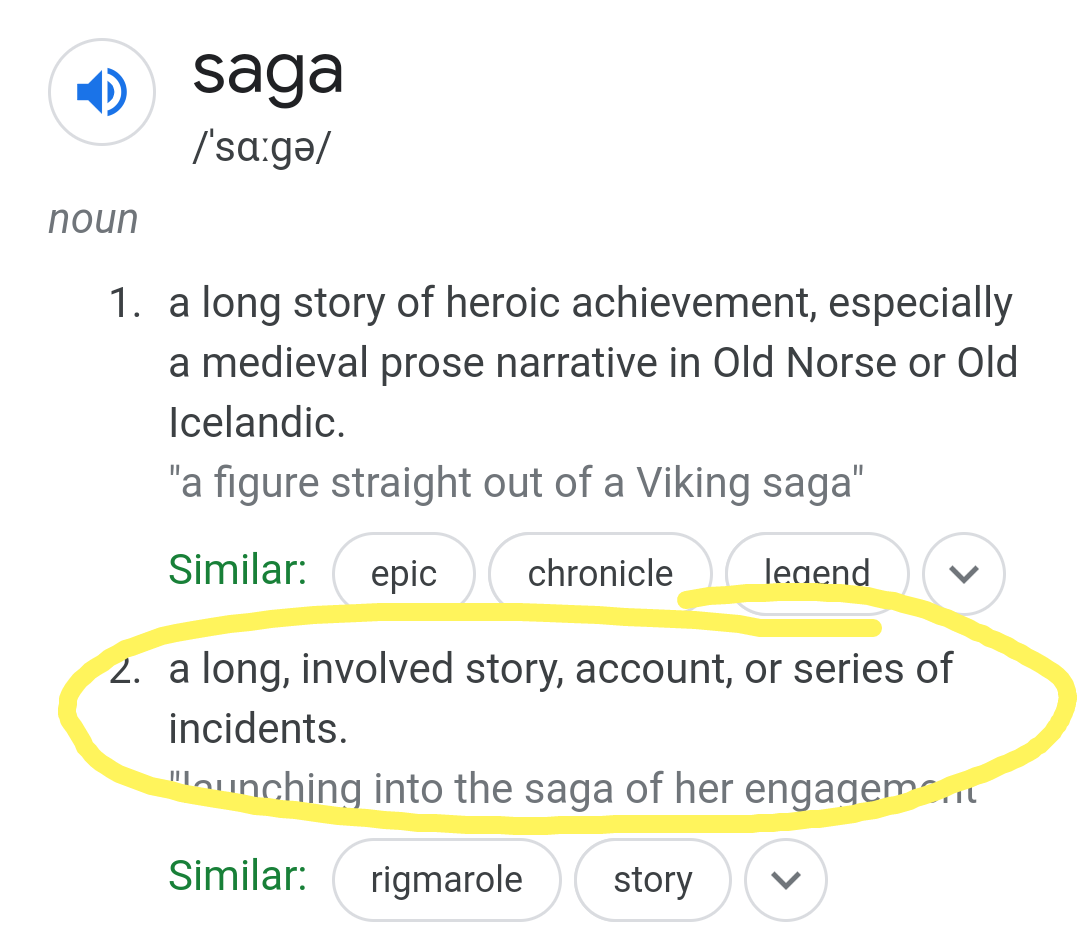Click the 'story' synonym chip
The height and width of the screenshot is (947, 1080).
(652, 880)
